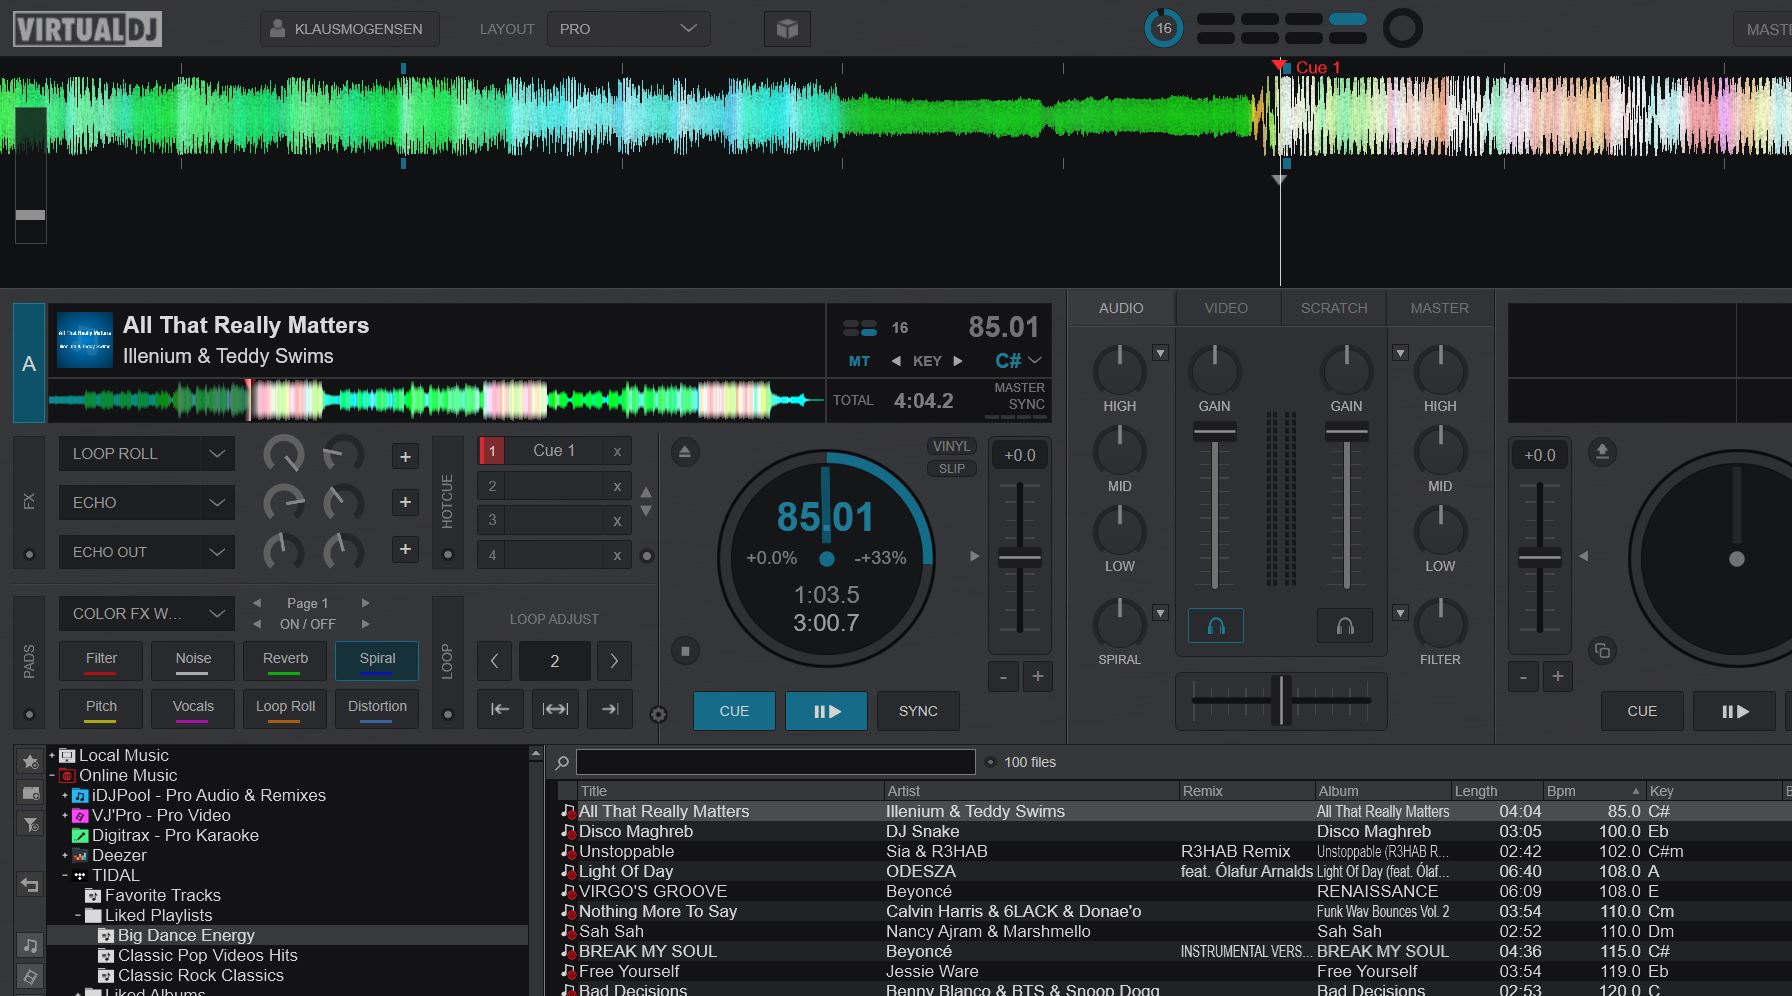The height and width of the screenshot is (996, 1792).
Task: Click the KLAUSMOGENSEN account button
Action: pyautogui.click(x=349, y=29)
